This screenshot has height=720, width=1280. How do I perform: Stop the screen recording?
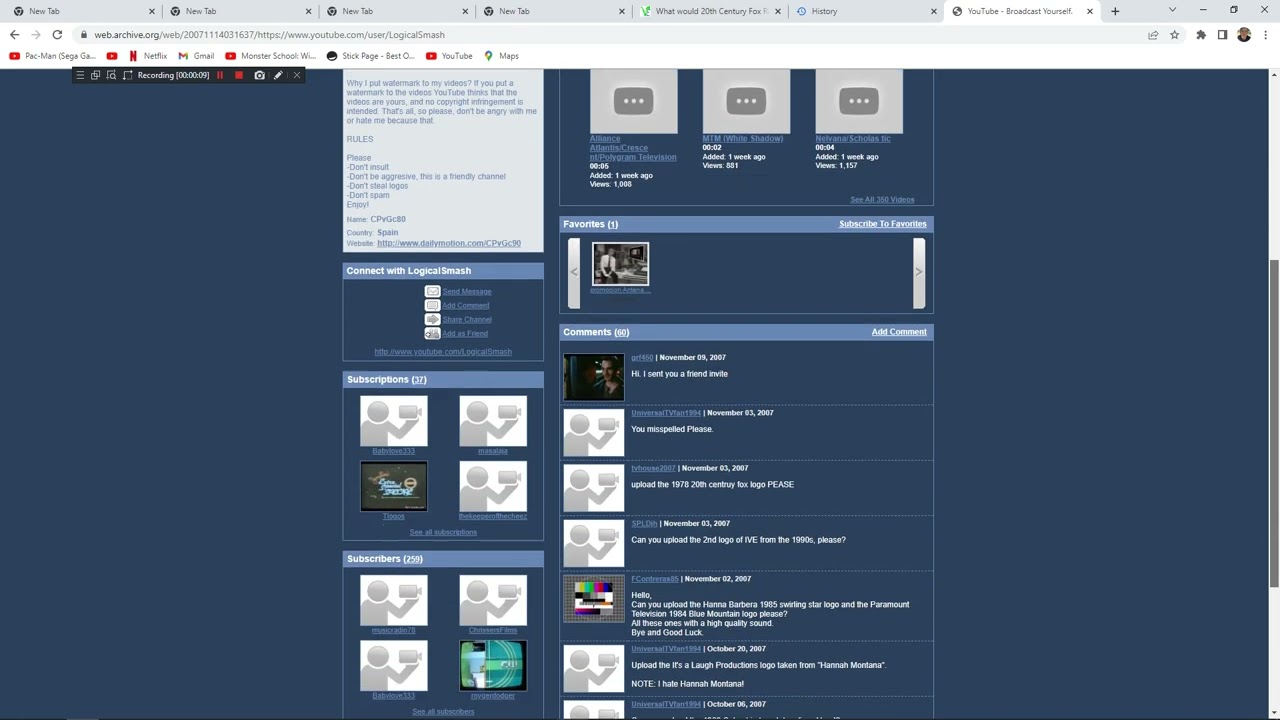tap(239, 75)
